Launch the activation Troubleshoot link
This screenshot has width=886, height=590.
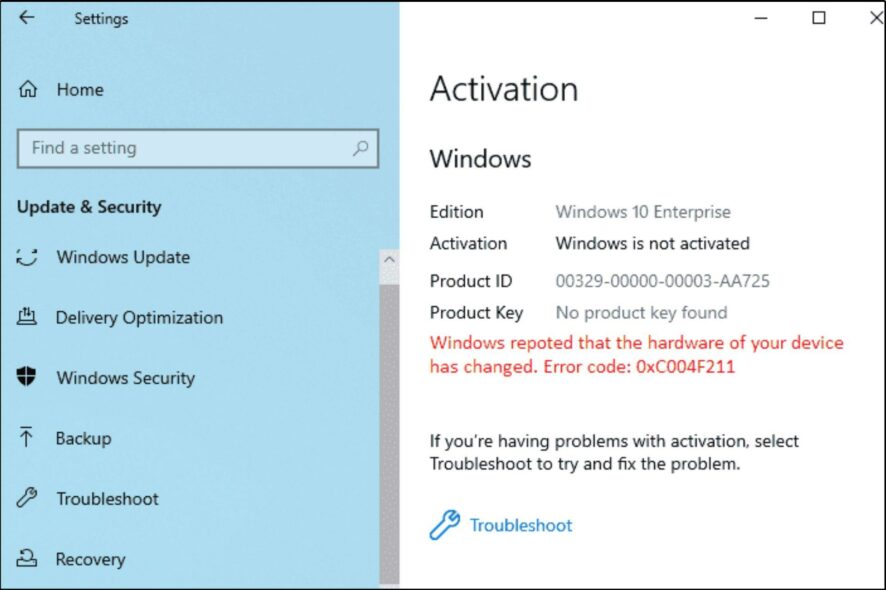click(520, 525)
